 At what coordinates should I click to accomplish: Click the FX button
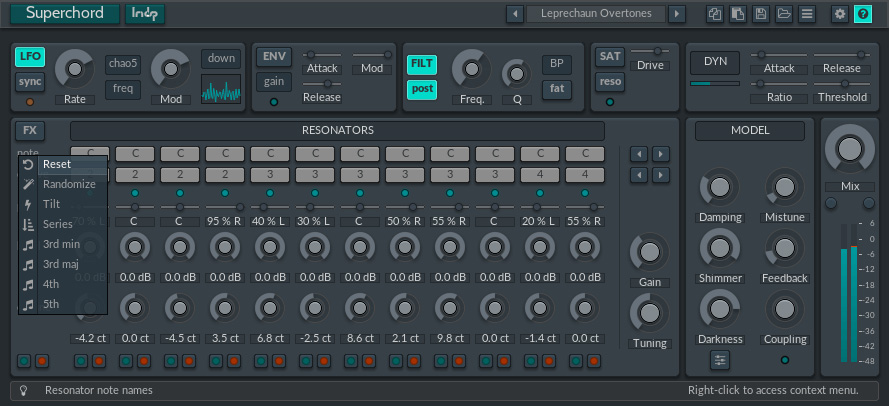pos(29,131)
